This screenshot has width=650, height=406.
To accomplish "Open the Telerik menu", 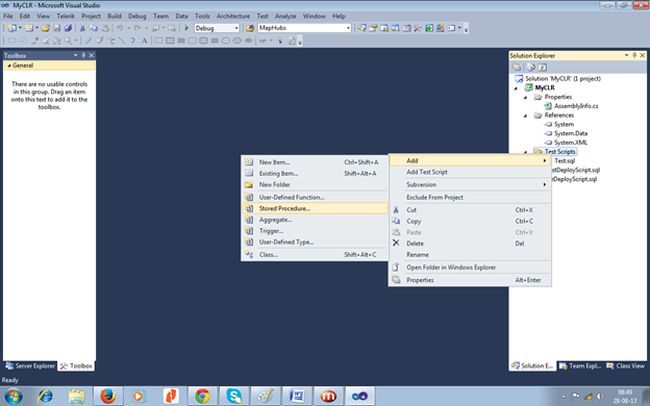I will click(66, 16).
